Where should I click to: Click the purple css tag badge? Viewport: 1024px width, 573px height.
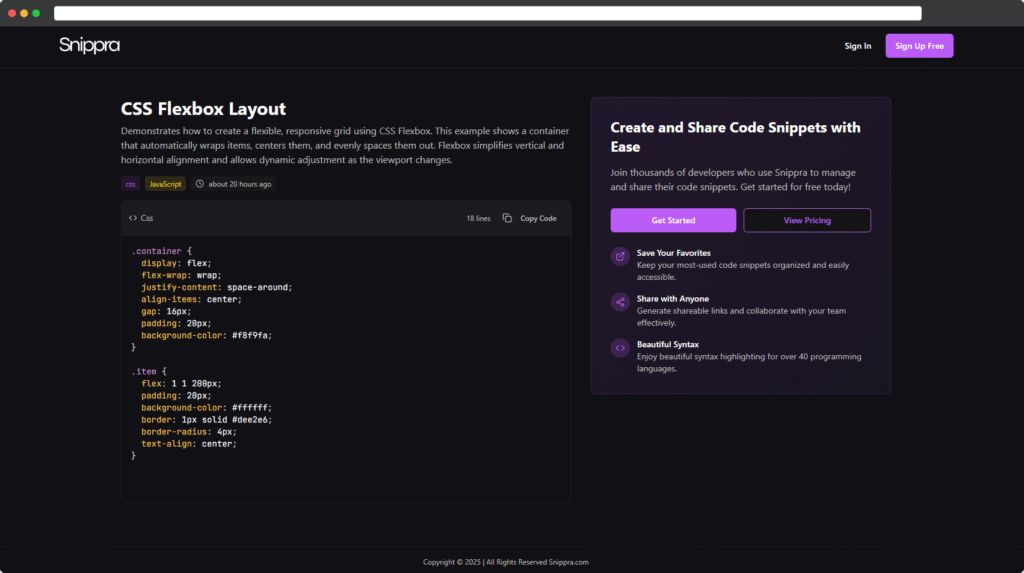coord(130,184)
